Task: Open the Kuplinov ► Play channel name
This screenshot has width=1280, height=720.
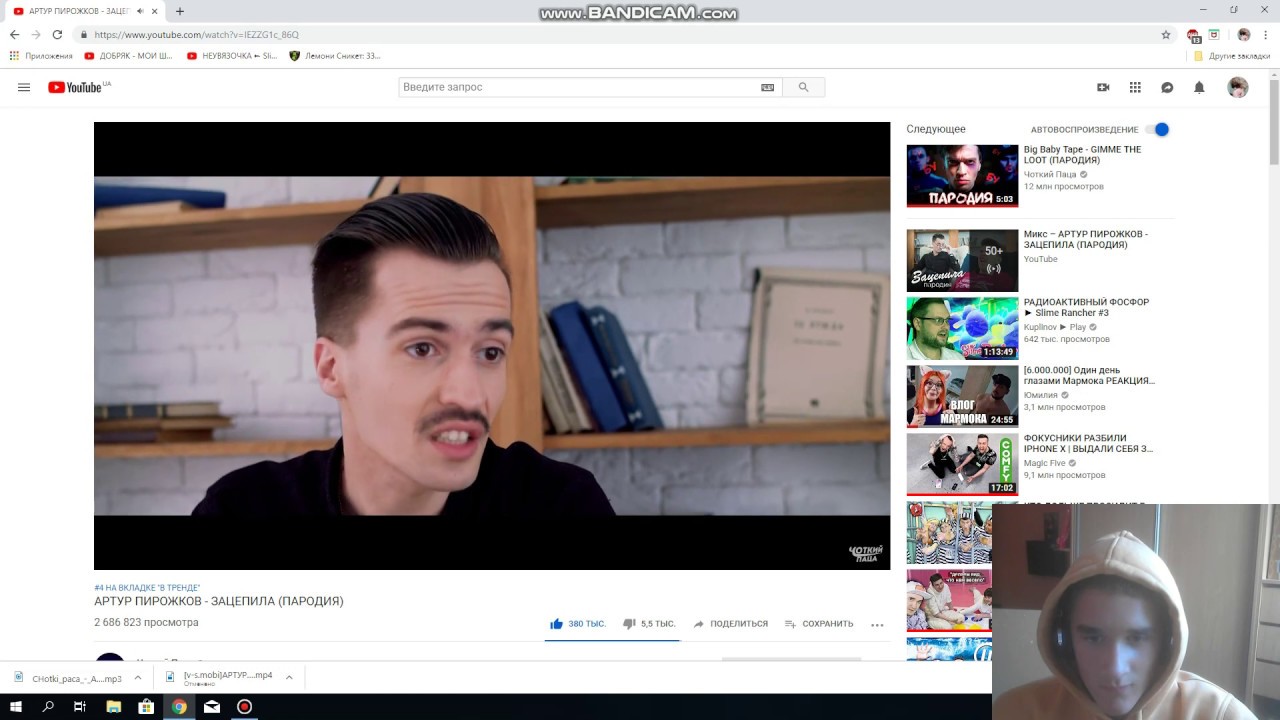Action: pyautogui.click(x=1054, y=327)
